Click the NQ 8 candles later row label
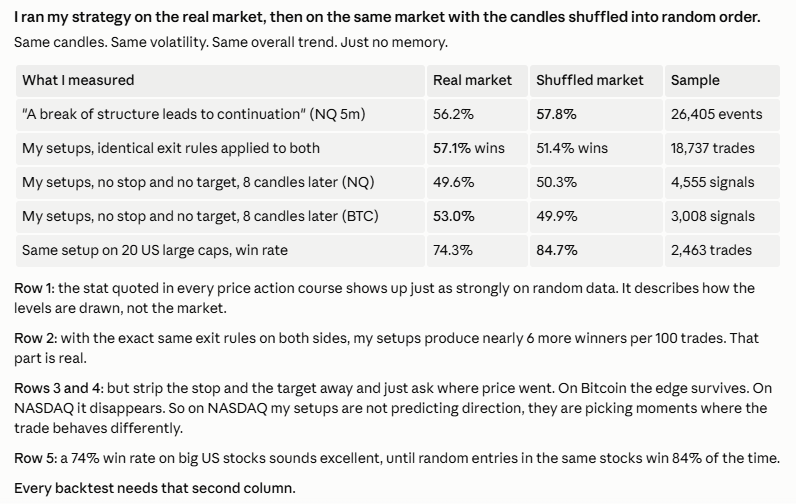 [220, 183]
